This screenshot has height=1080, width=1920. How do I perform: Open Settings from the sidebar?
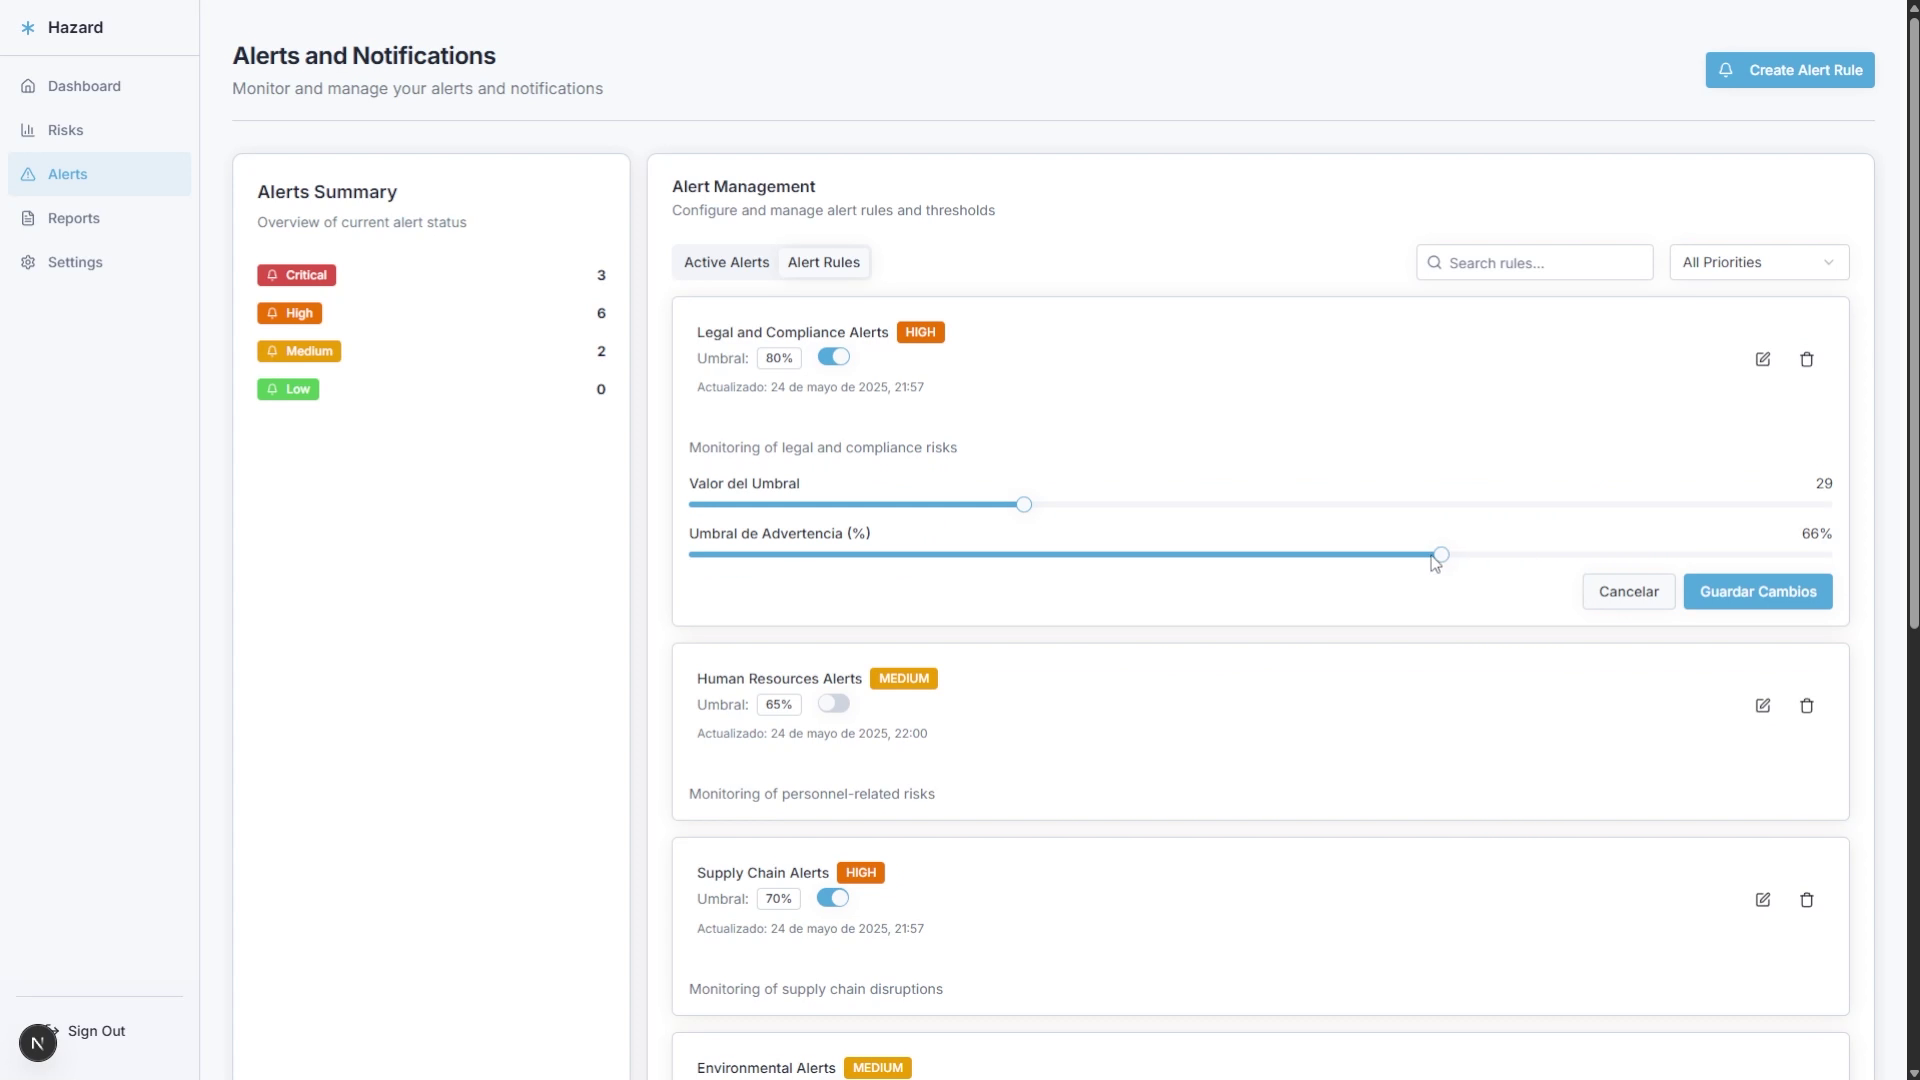[x=75, y=262]
